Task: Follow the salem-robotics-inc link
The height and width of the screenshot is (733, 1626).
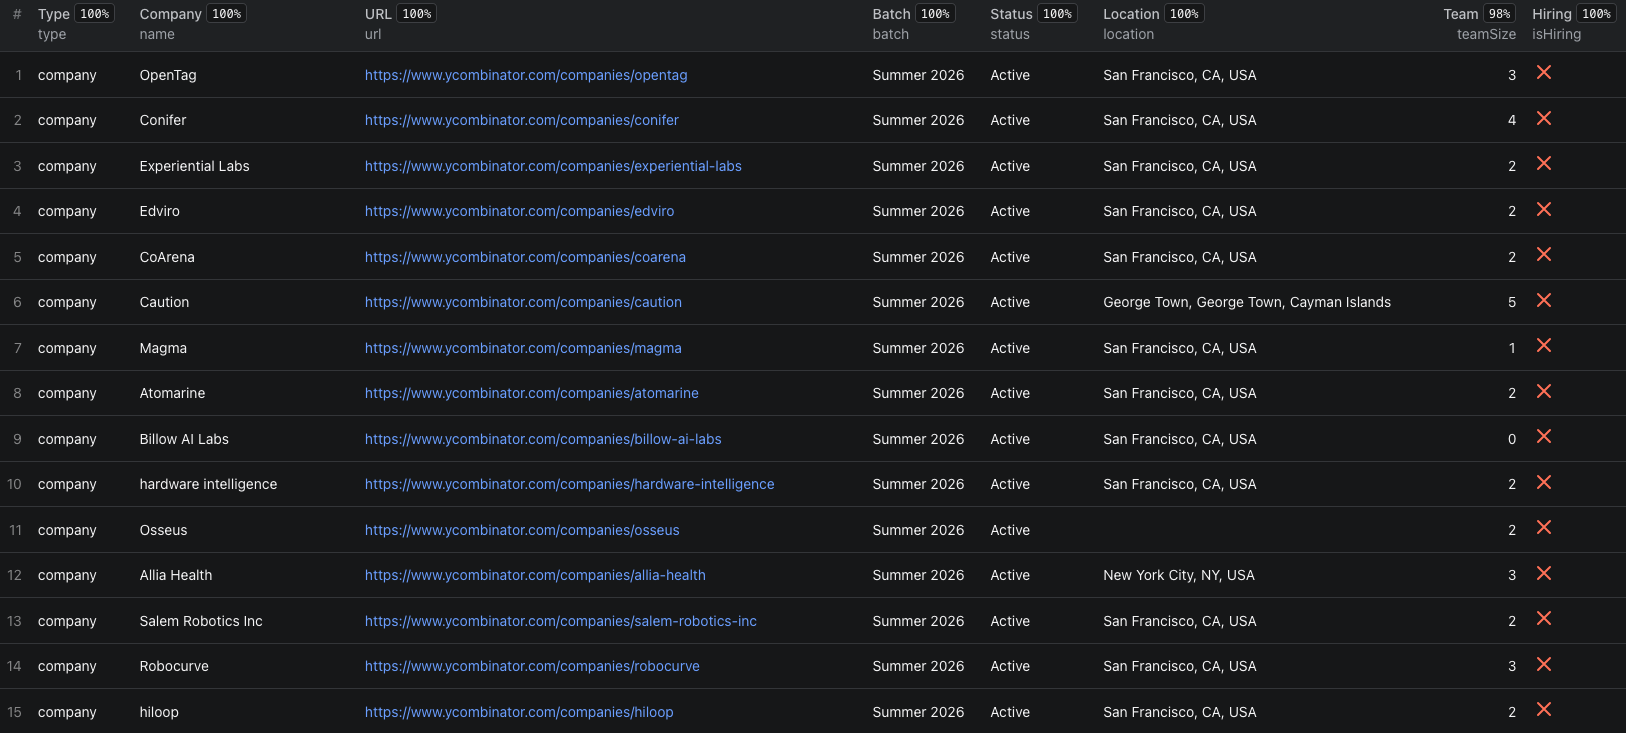Action: pyautogui.click(x=561, y=621)
